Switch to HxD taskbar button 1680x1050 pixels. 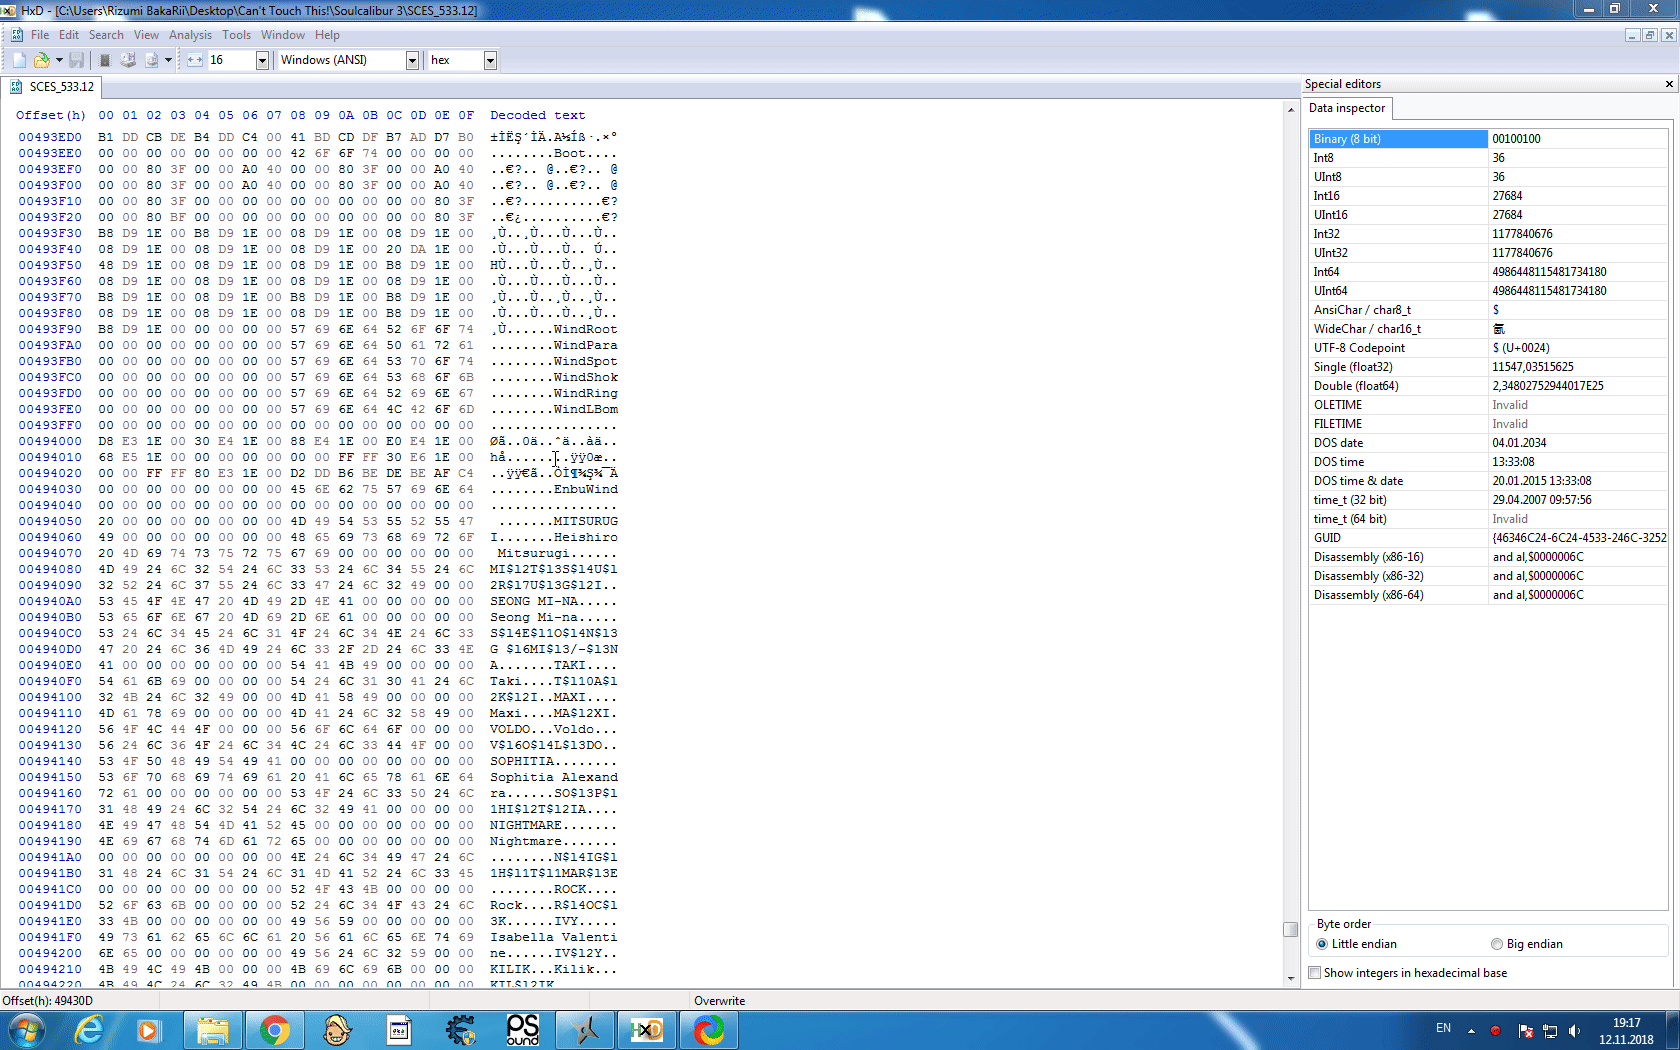646,1030
